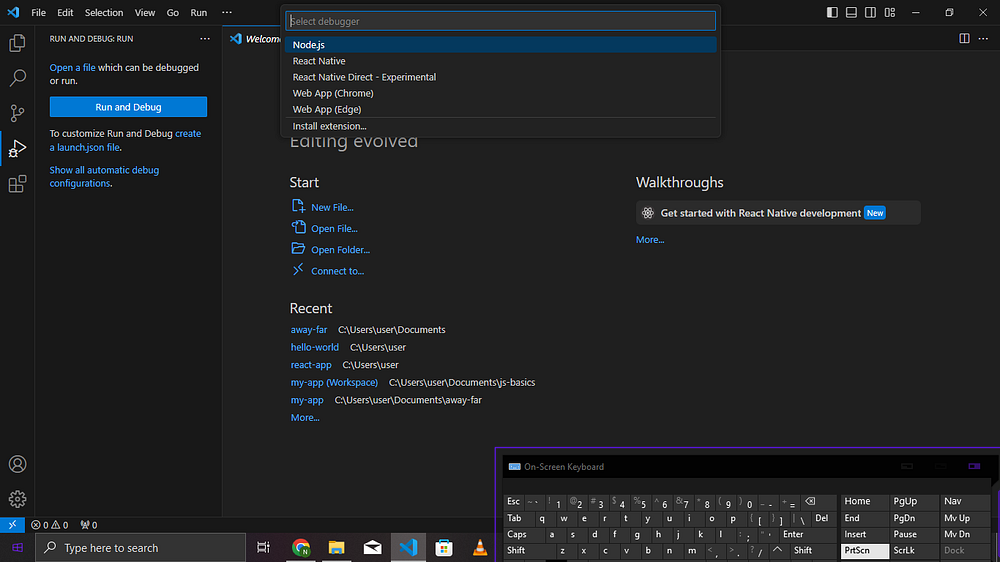The image size is (1000, 562).
Task: Open Task View on the taskbar
Action: coord(263,547)
